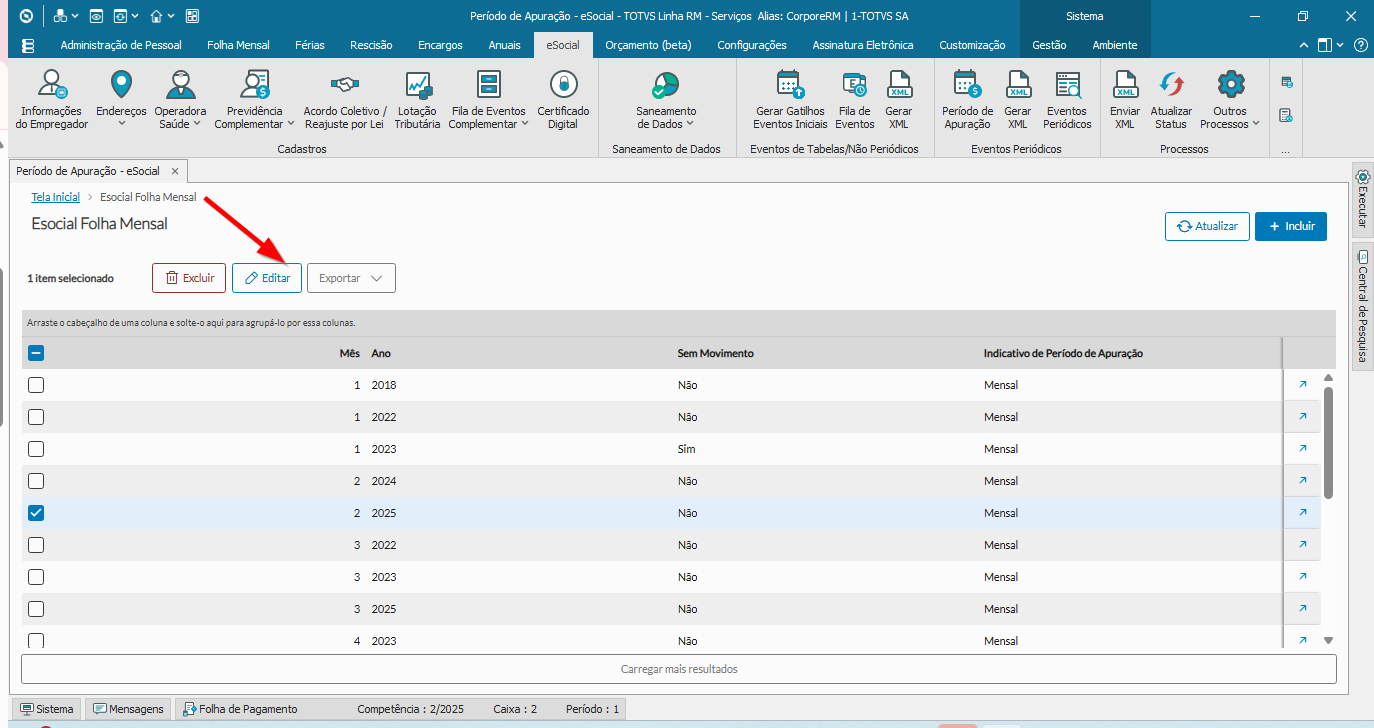Click the vertical scrollbar of the grid

1328,442
